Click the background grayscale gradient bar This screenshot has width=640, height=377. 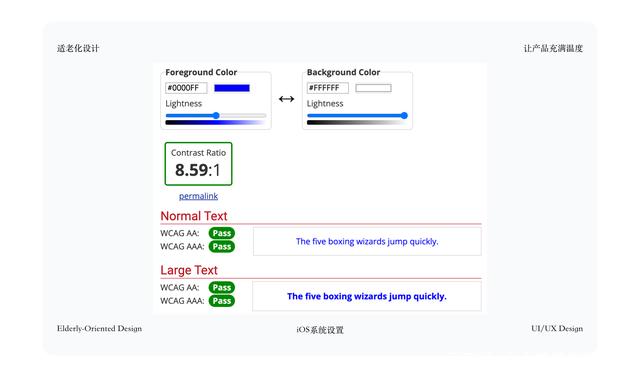coord(357,122)
